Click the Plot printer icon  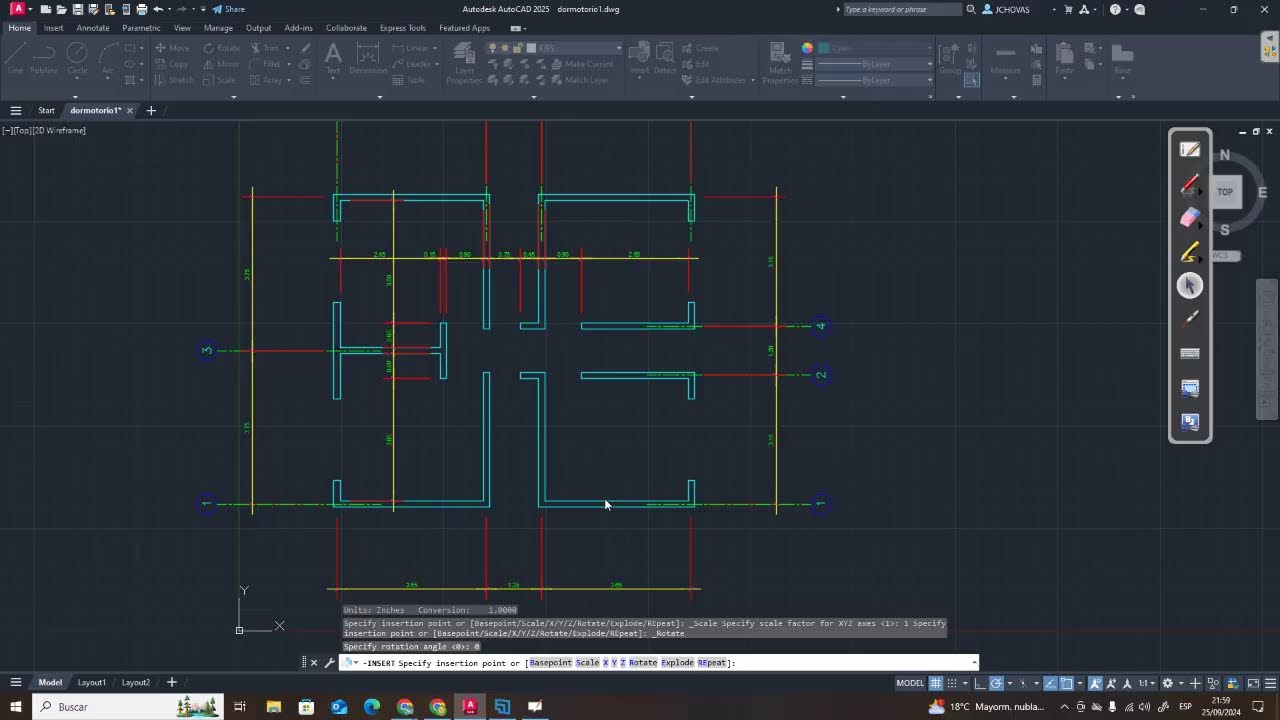click(x=142, y=9)
